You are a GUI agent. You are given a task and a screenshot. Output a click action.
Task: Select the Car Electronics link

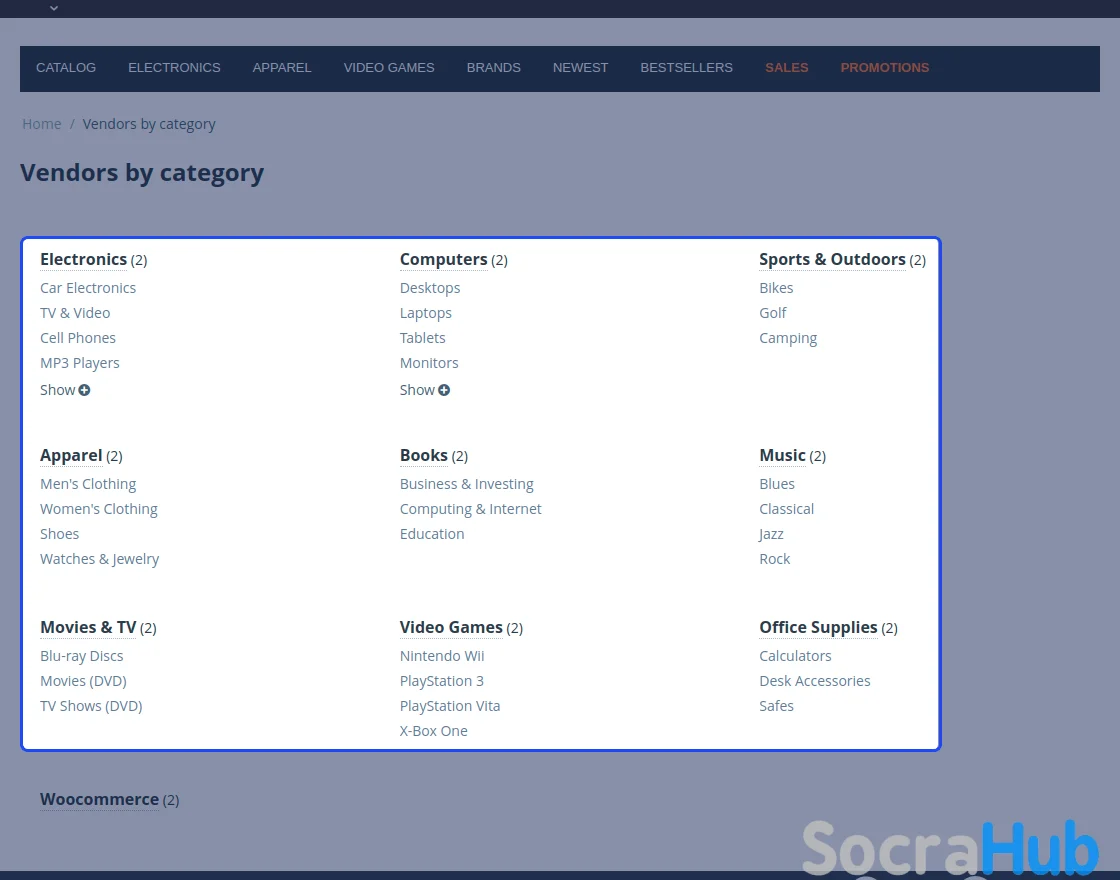coord(88,288)
